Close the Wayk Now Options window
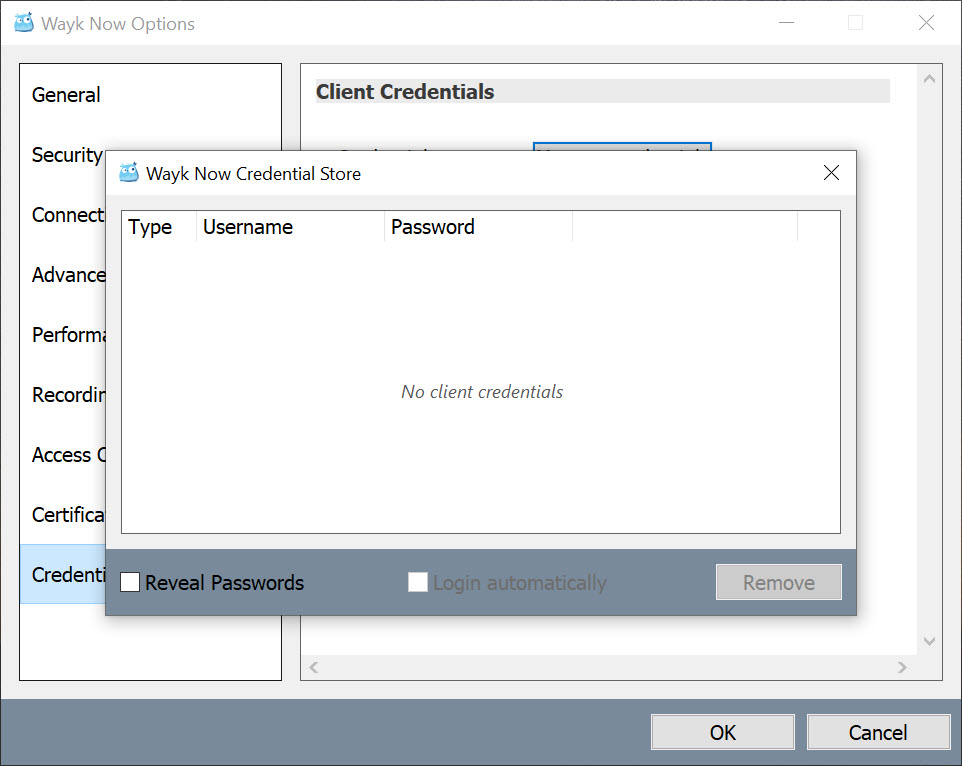This screenshot has width=962, height=766. [926, 23]
